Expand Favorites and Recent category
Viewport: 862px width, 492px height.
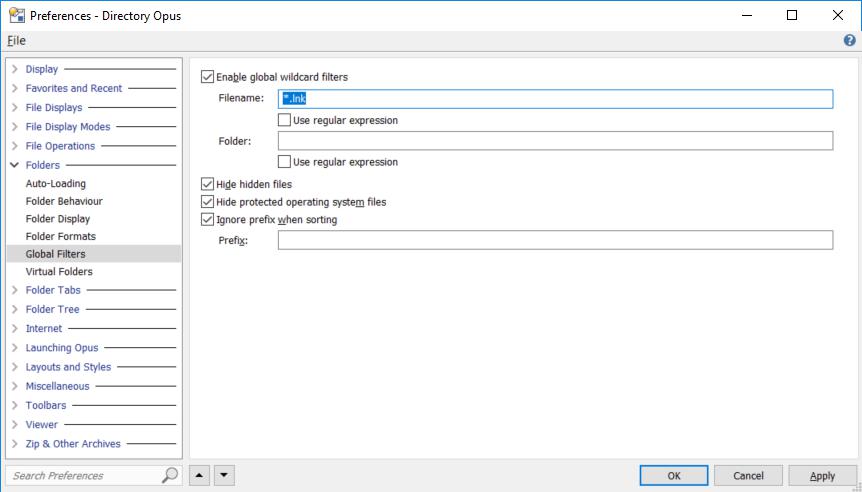[15, 89]
